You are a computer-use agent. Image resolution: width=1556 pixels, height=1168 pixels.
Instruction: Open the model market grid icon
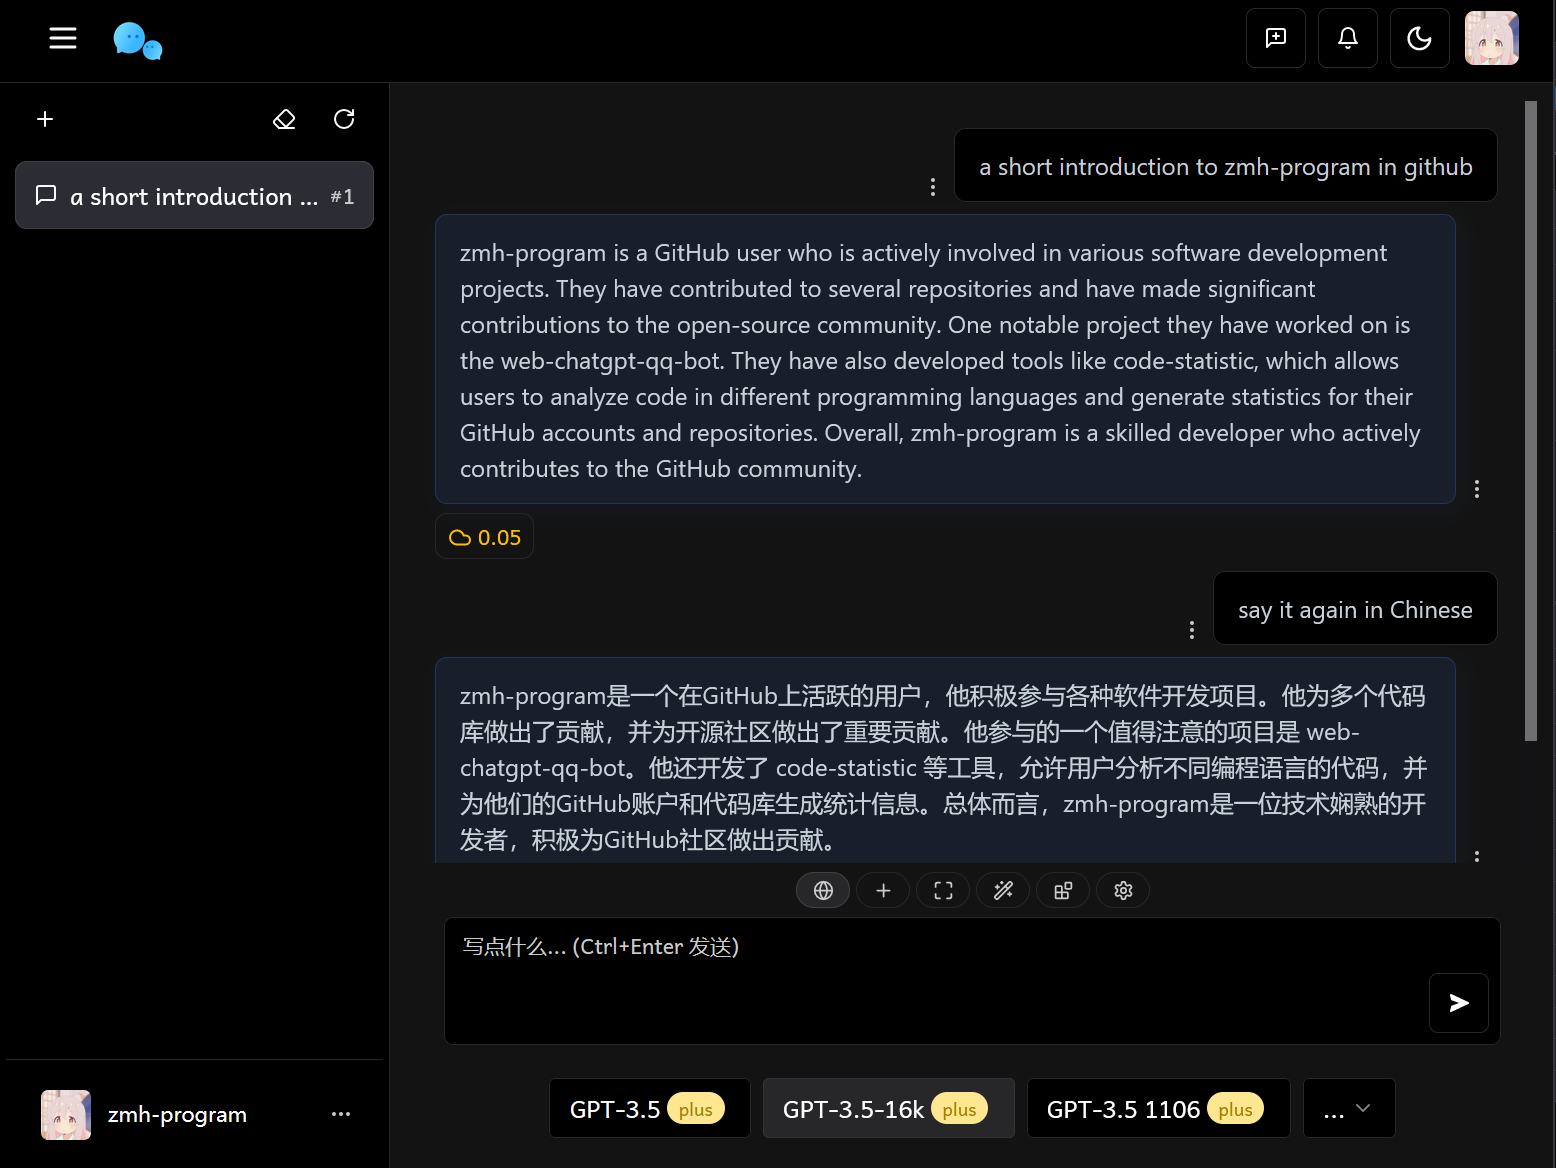[x=1063, y=890]
